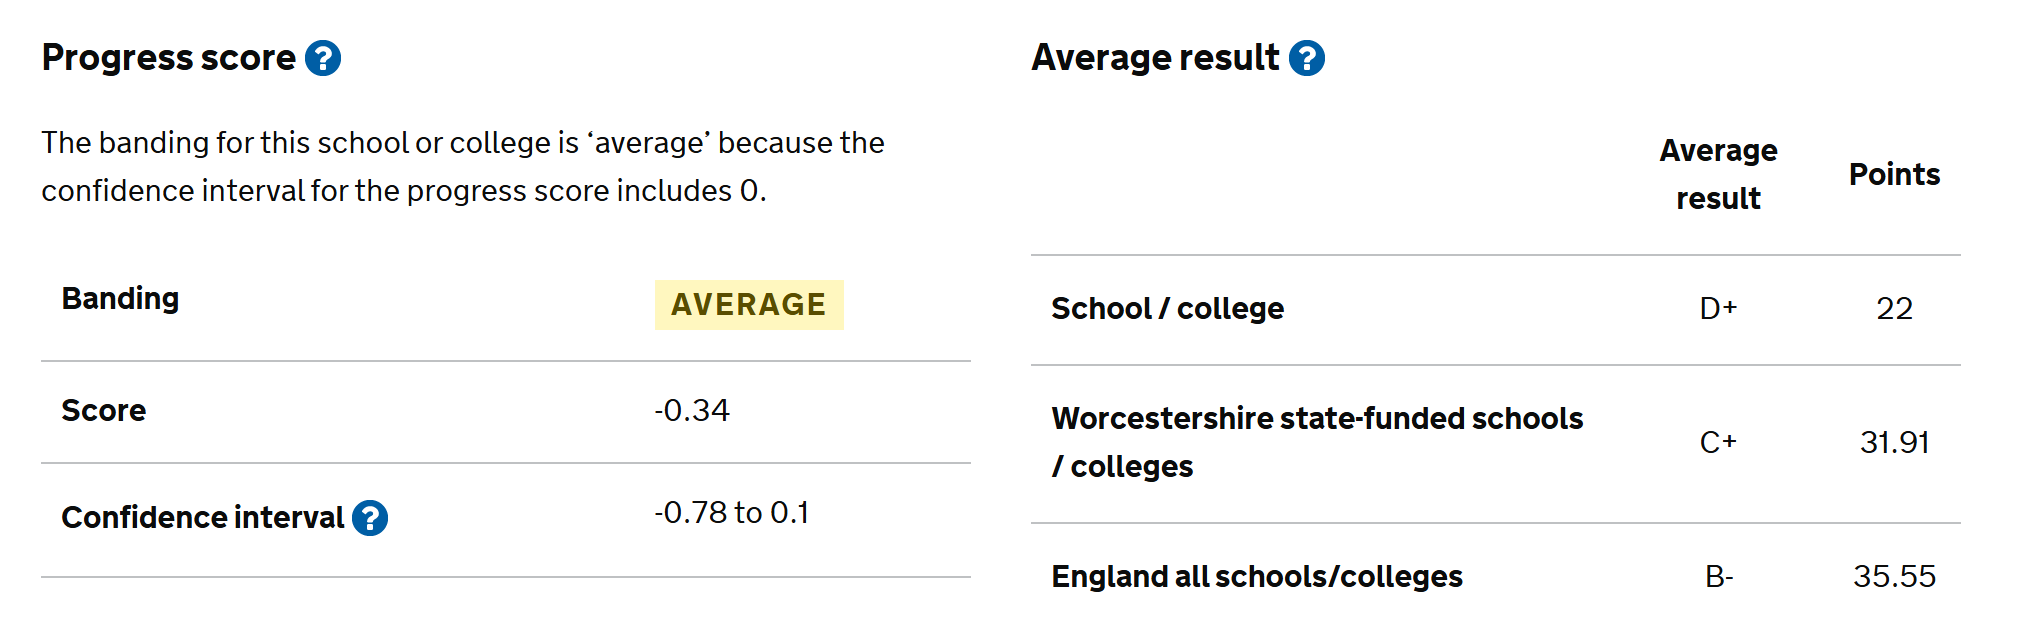2022x625 pixels.
Task: Click the School / college row label
Action: pyautogui.click(x=1167, y=309)
